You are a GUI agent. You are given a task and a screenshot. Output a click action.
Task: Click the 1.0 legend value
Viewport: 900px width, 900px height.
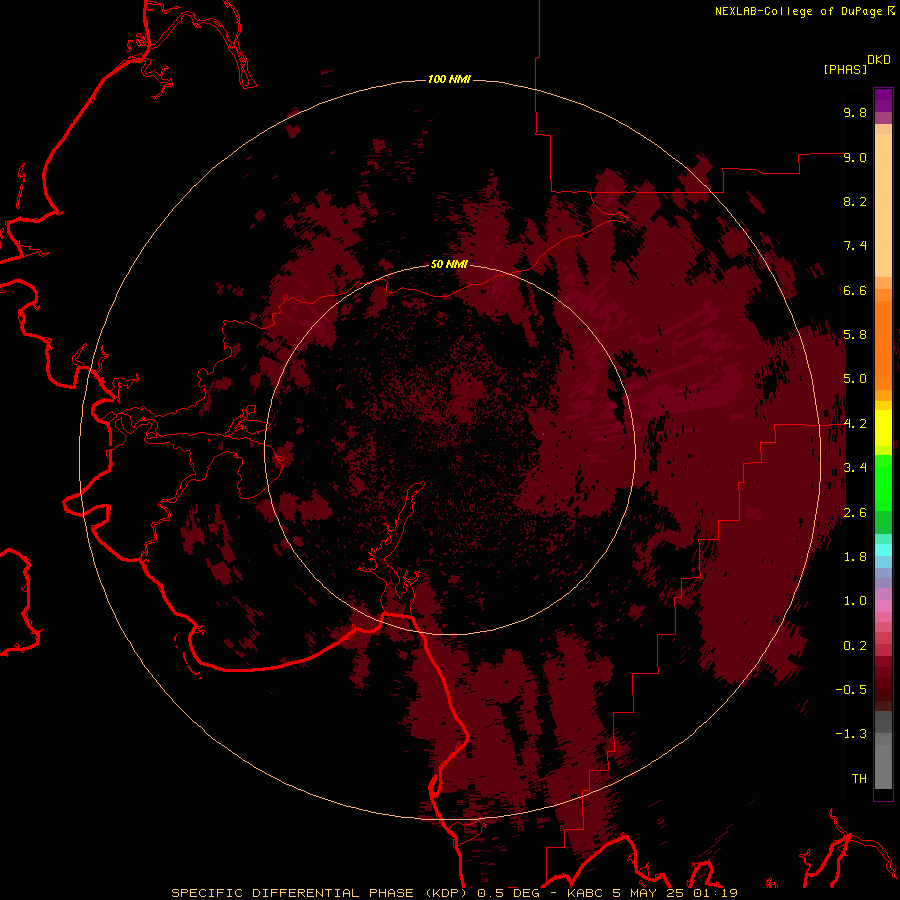[x=855, y=601]
